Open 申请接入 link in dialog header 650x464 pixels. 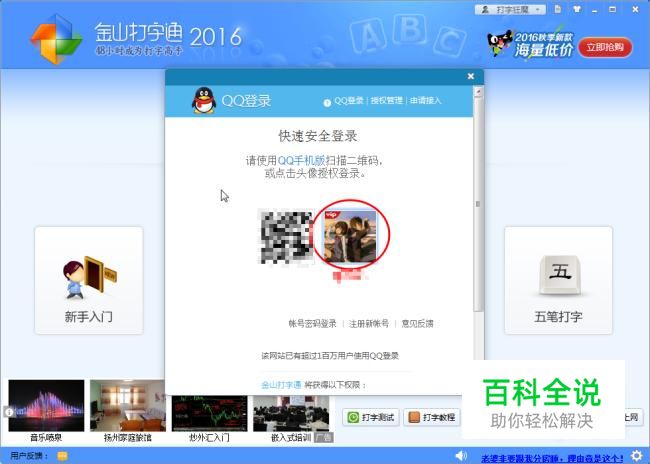[426, 101]
